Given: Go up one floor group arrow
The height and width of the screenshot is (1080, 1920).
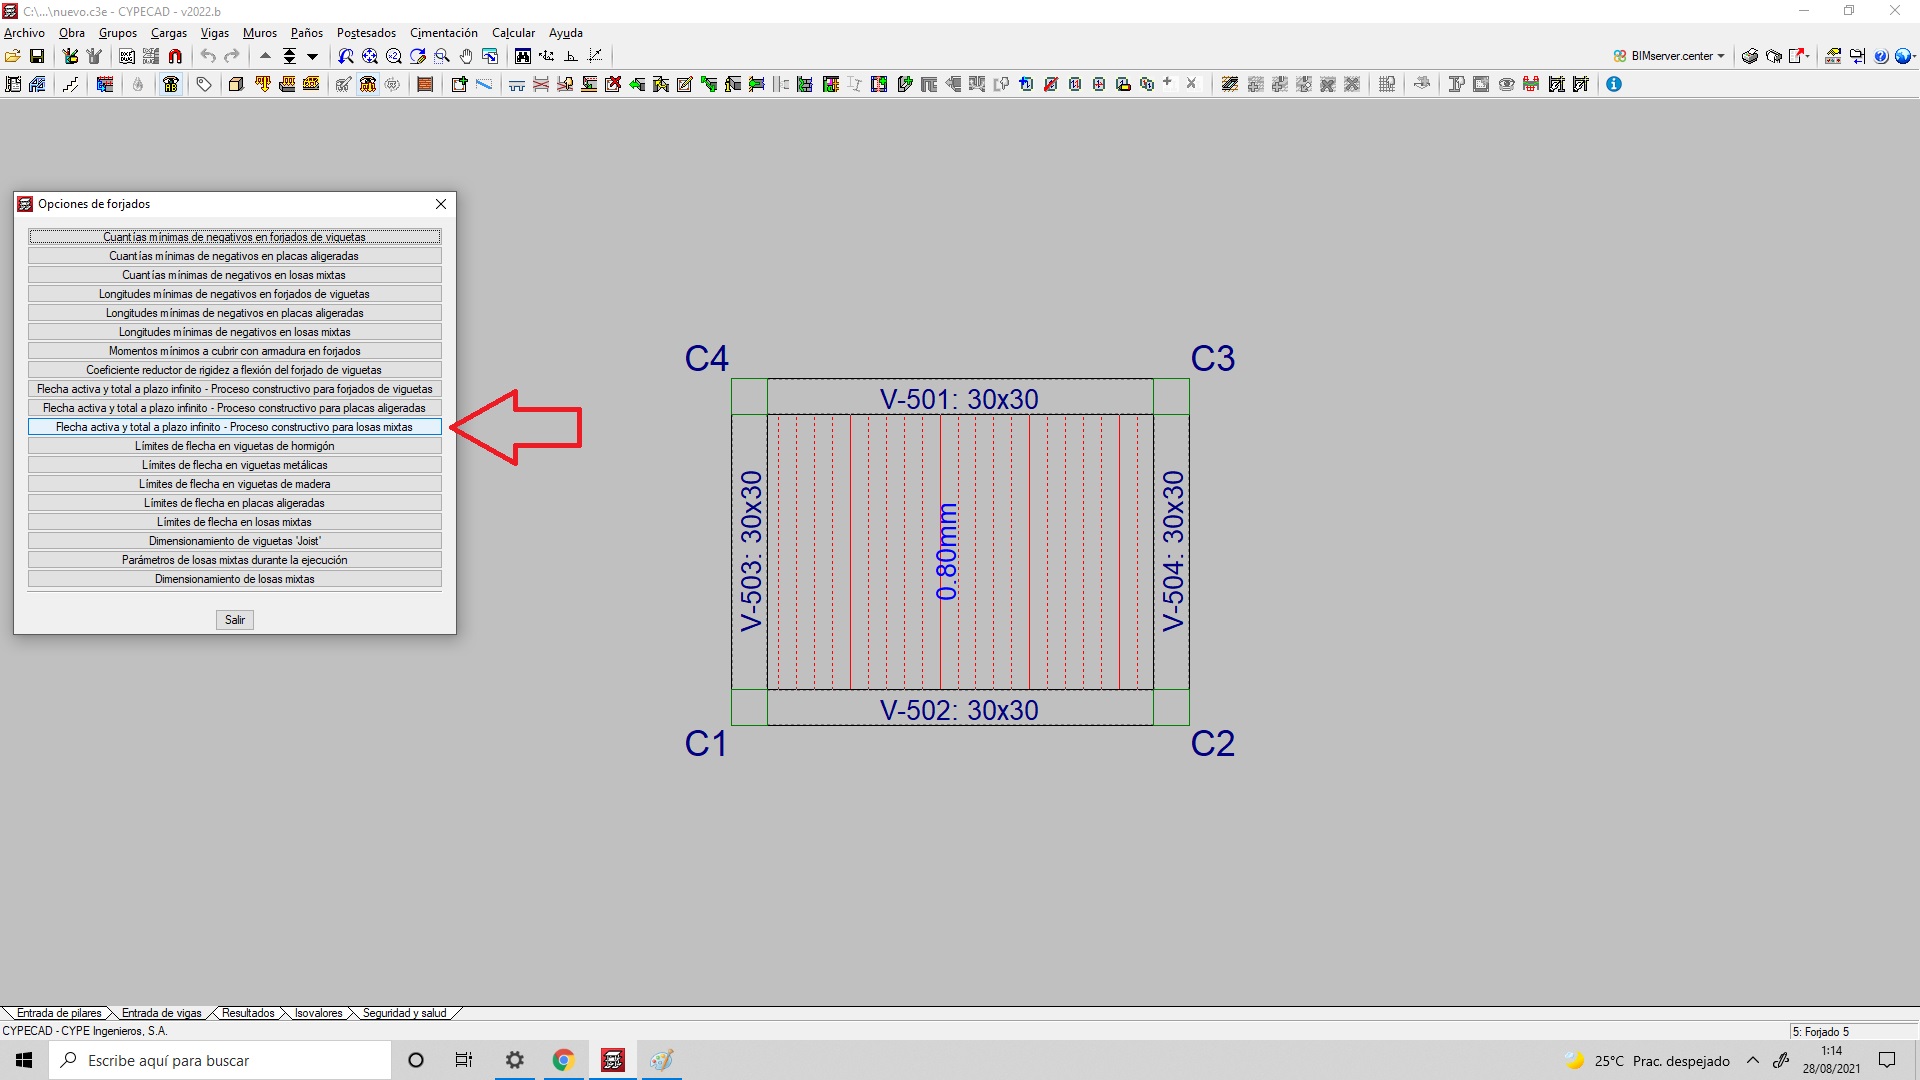Looking at the screenshot, I should point(265,56).
